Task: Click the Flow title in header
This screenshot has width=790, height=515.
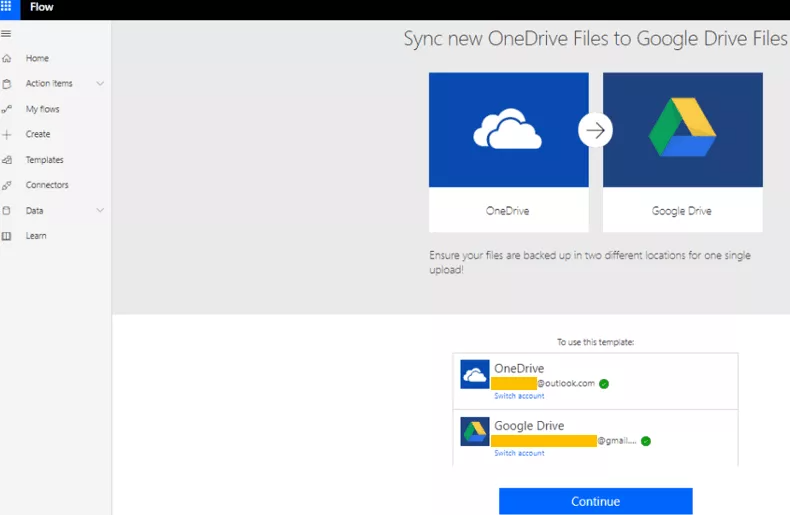Action: [x=41, y=7]
